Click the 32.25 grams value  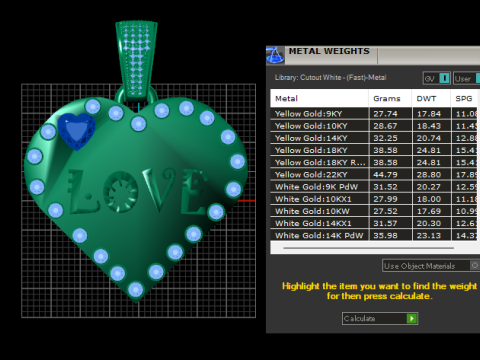tap(385, 138)
